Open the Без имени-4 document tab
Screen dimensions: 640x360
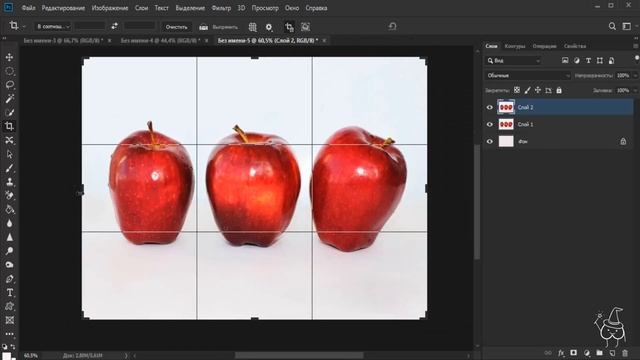(160, 40)
